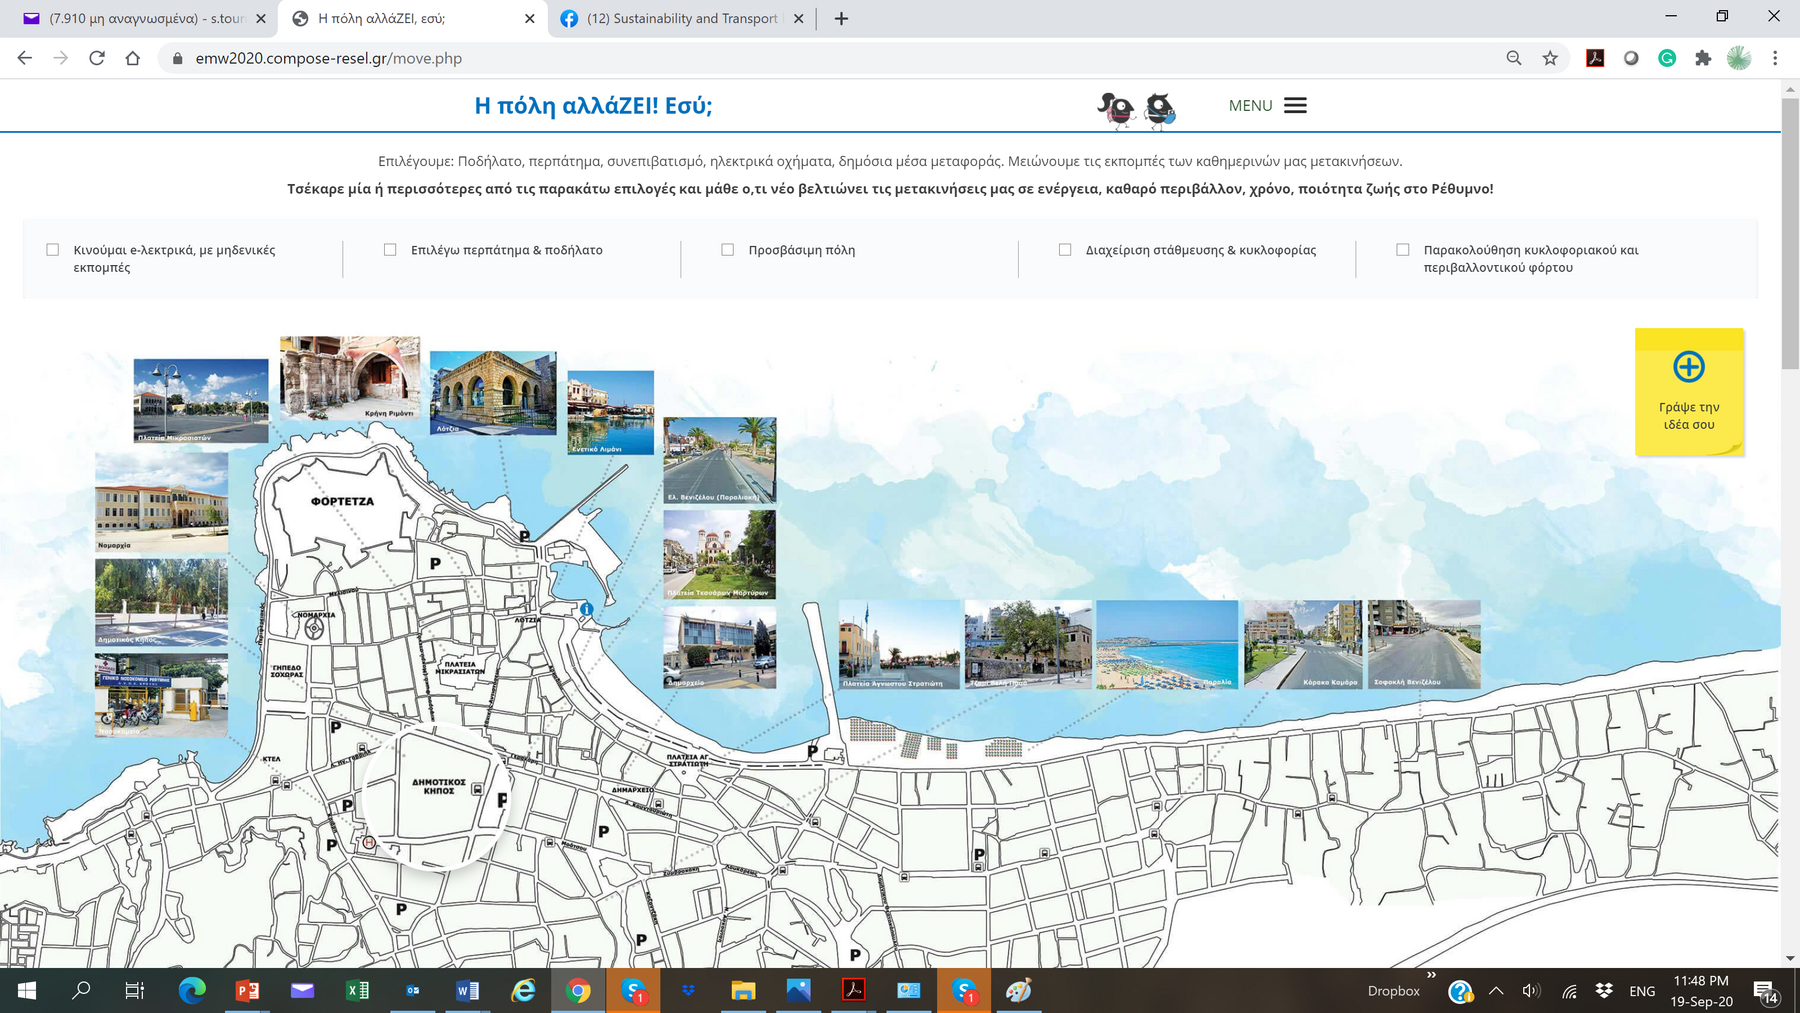Bookmark page with the star icon

[x=1550, y=58]
